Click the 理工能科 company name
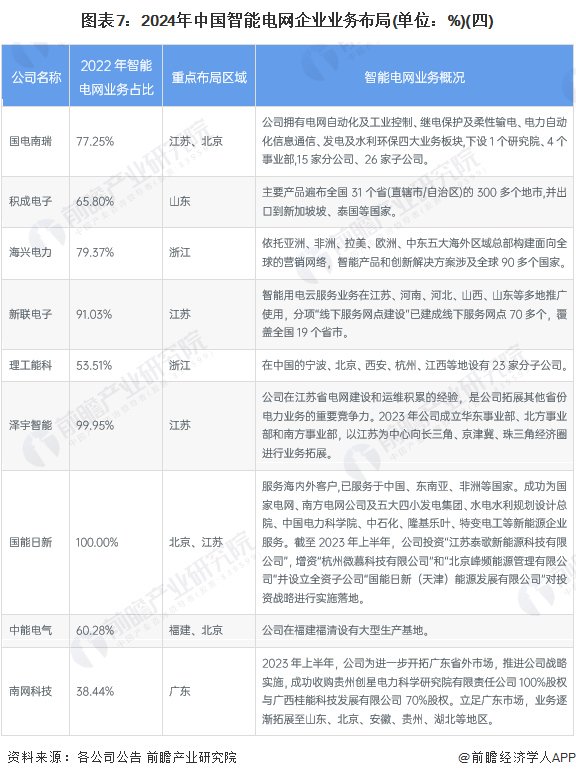Image resolution: width=576 pixels, height=778 pixels. [x=30, y=366]
